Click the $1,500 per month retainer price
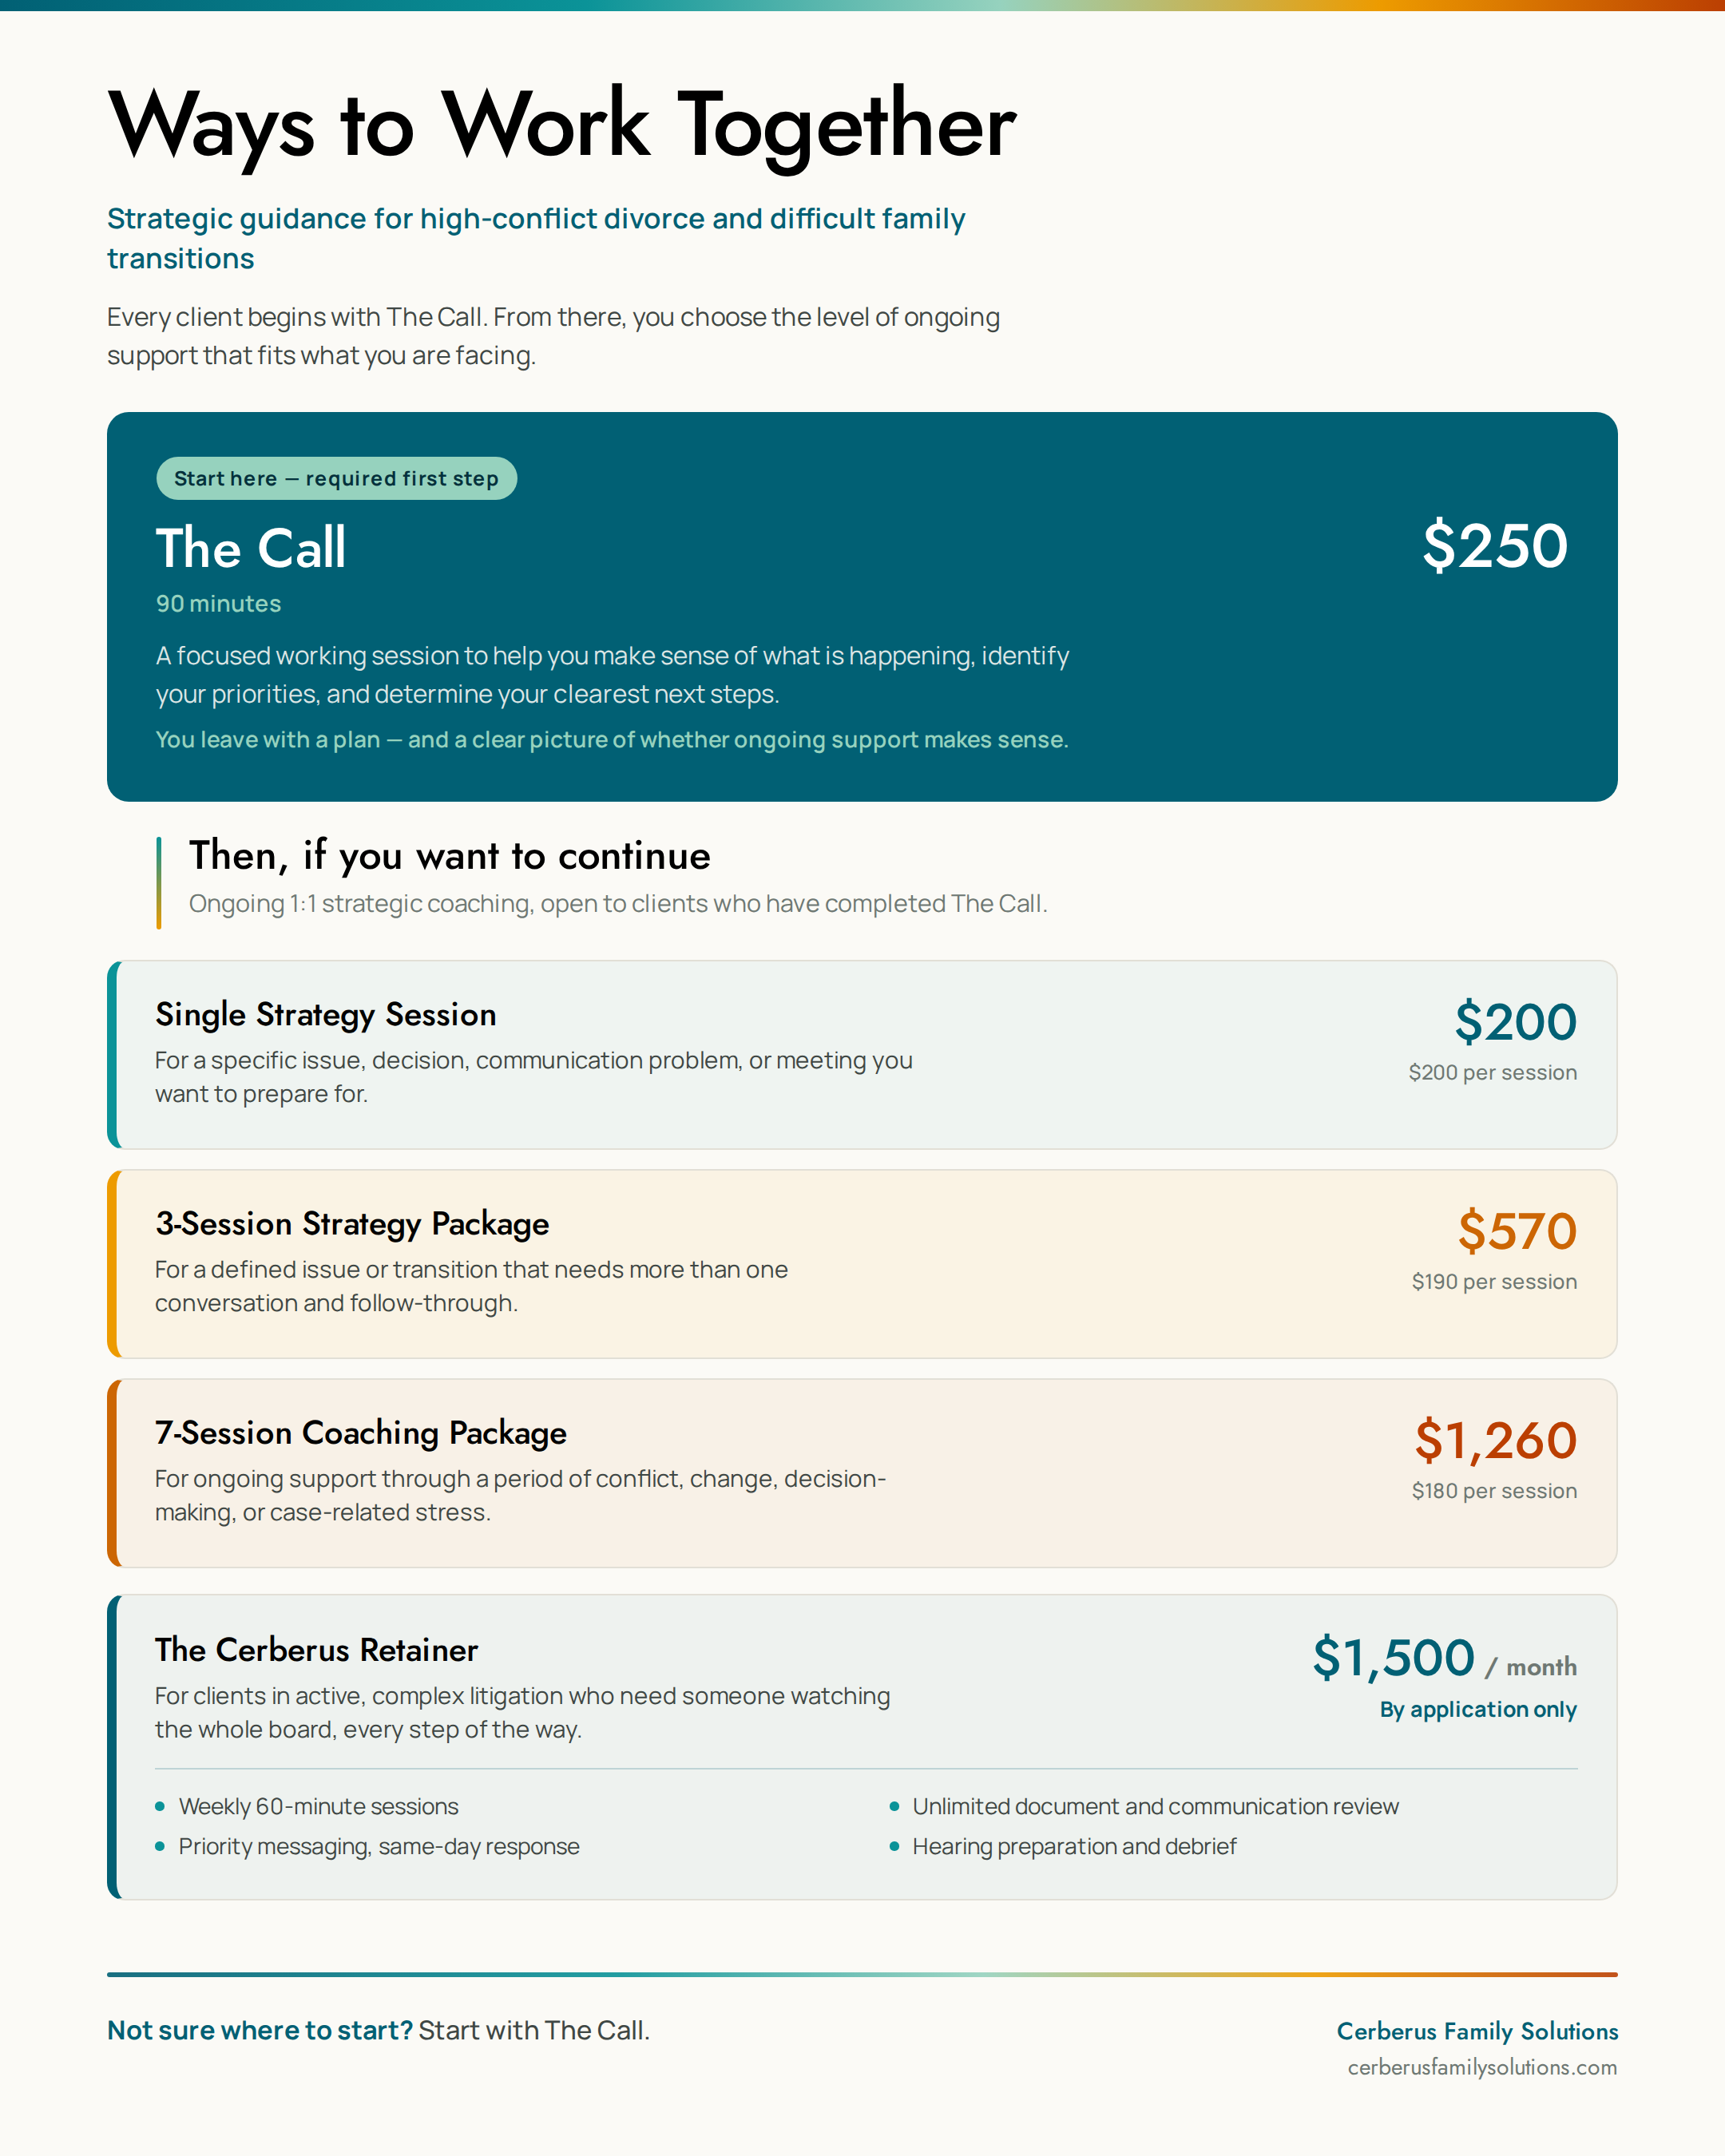The width and height of the screenshot is (1725, 2156). (x=1444, y=1658)
